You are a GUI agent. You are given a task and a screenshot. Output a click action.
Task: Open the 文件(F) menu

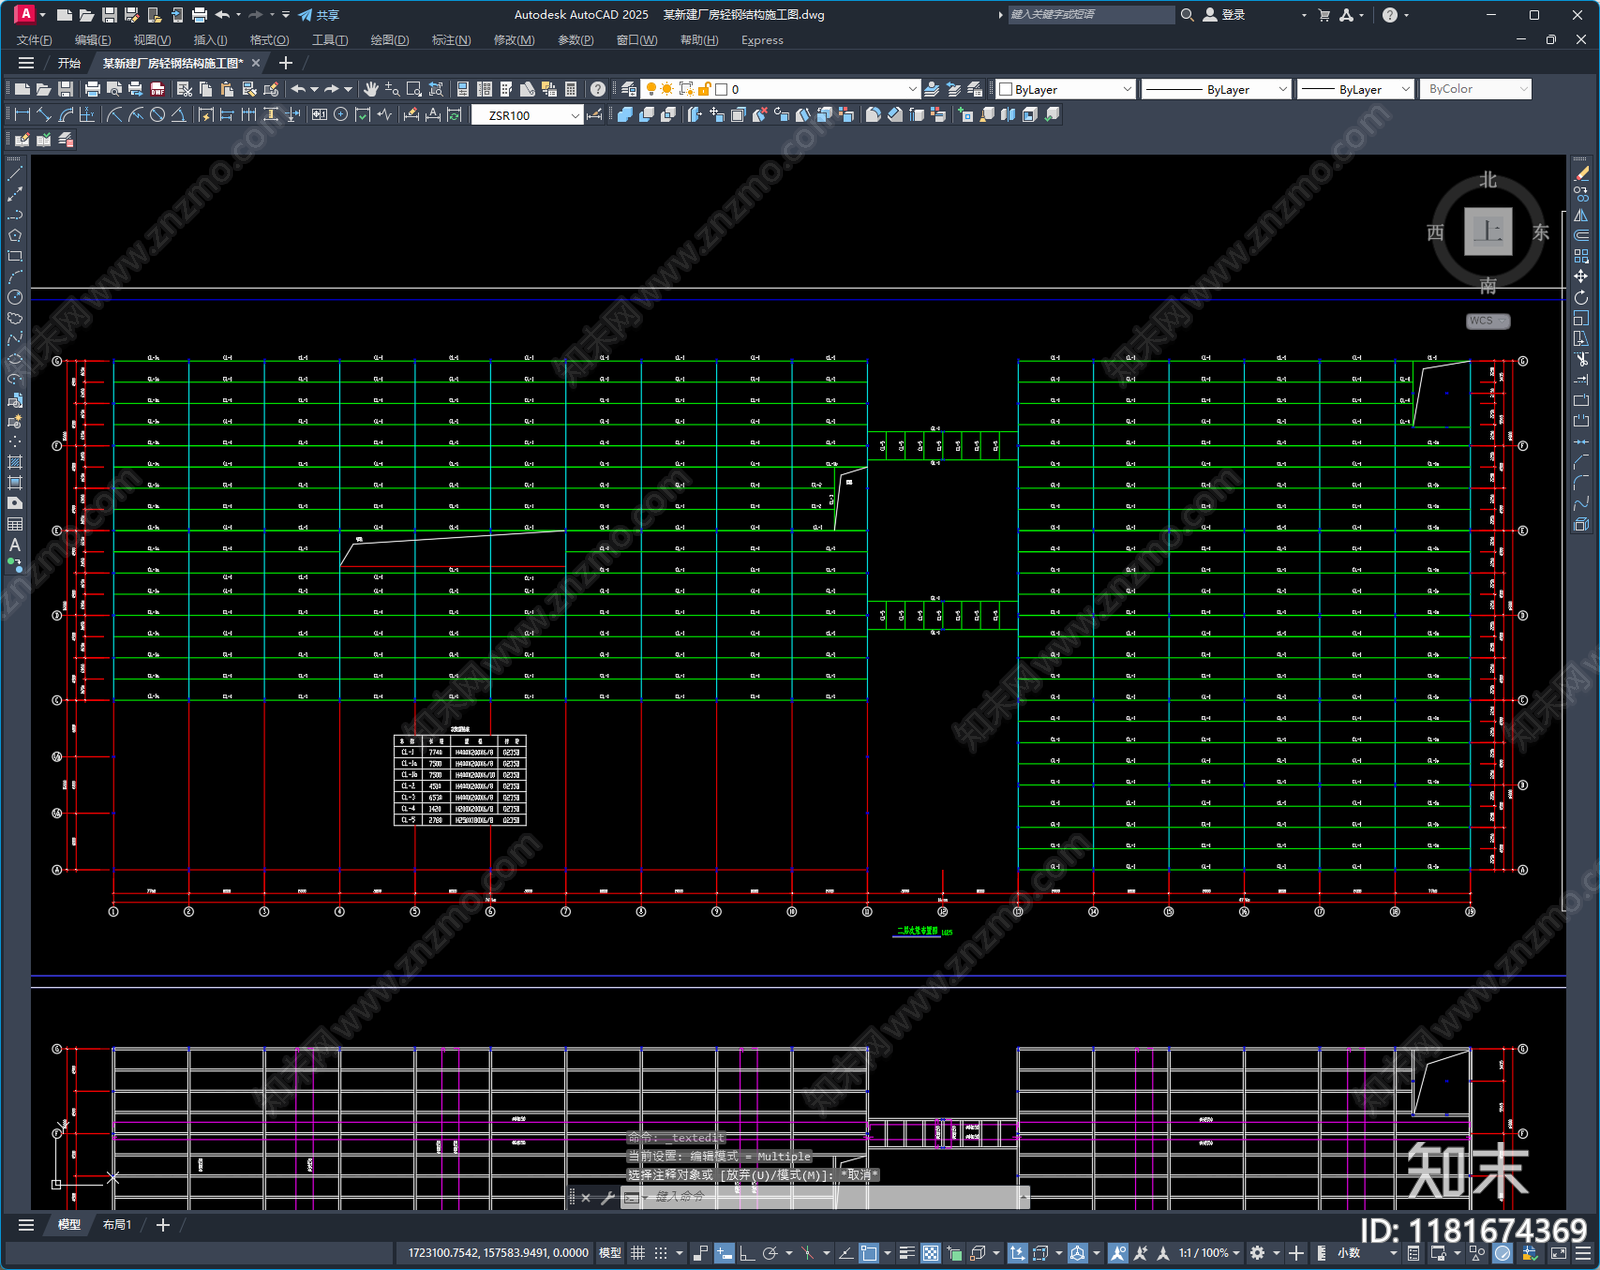point(34,40)
